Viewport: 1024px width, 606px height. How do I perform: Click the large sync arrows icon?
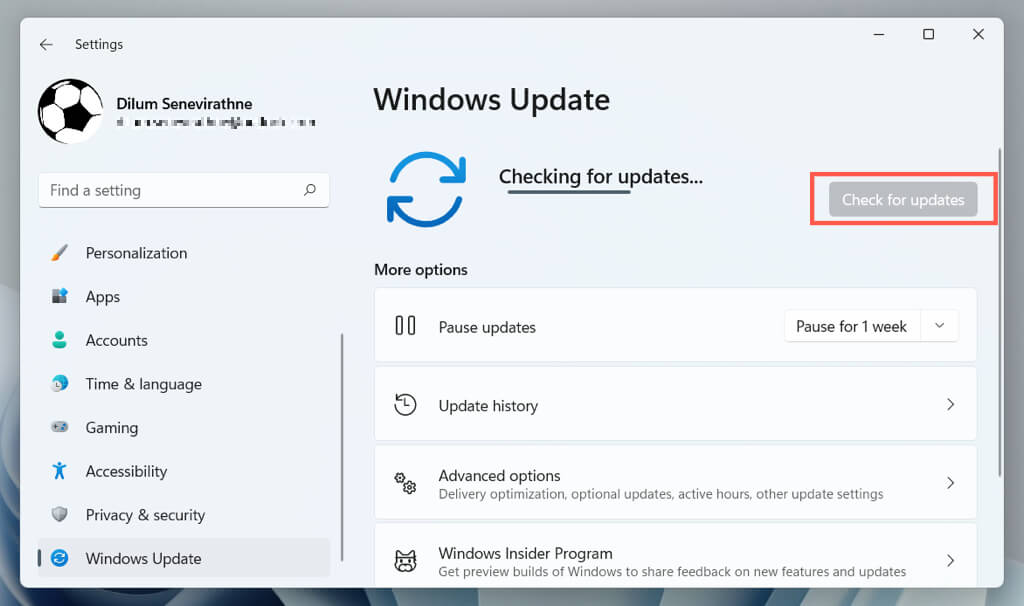click(426, 189)
